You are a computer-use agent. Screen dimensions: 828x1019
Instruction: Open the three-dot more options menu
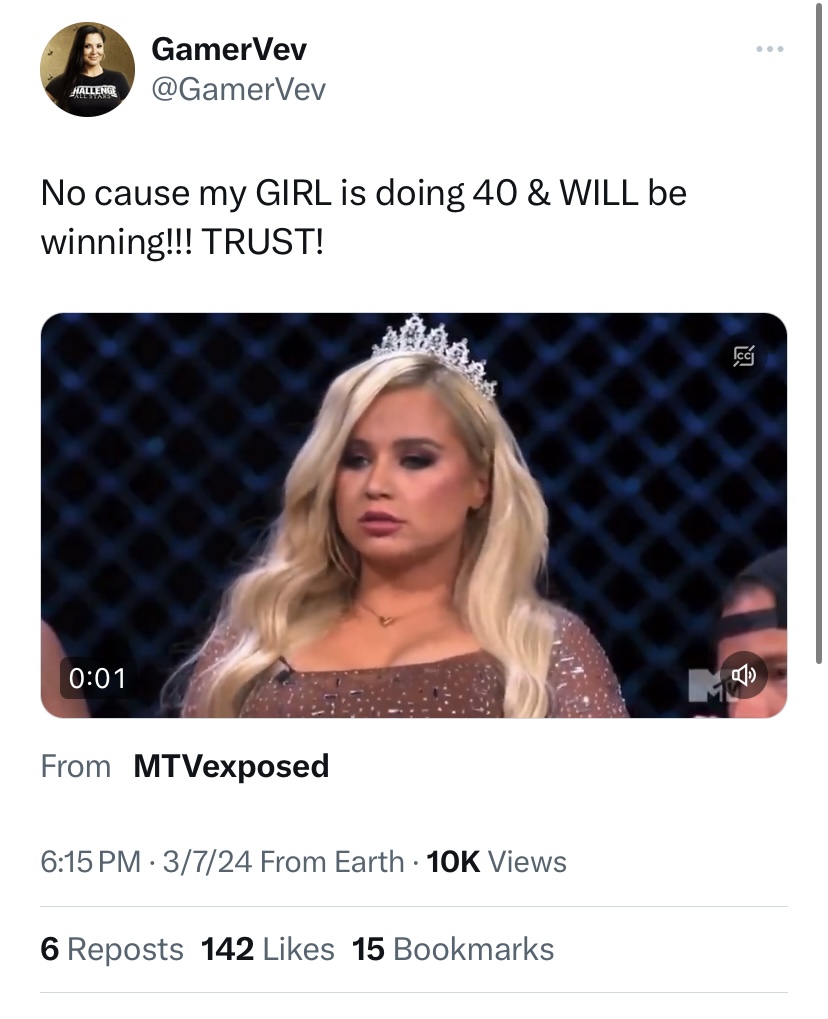(x=770, y=49)
